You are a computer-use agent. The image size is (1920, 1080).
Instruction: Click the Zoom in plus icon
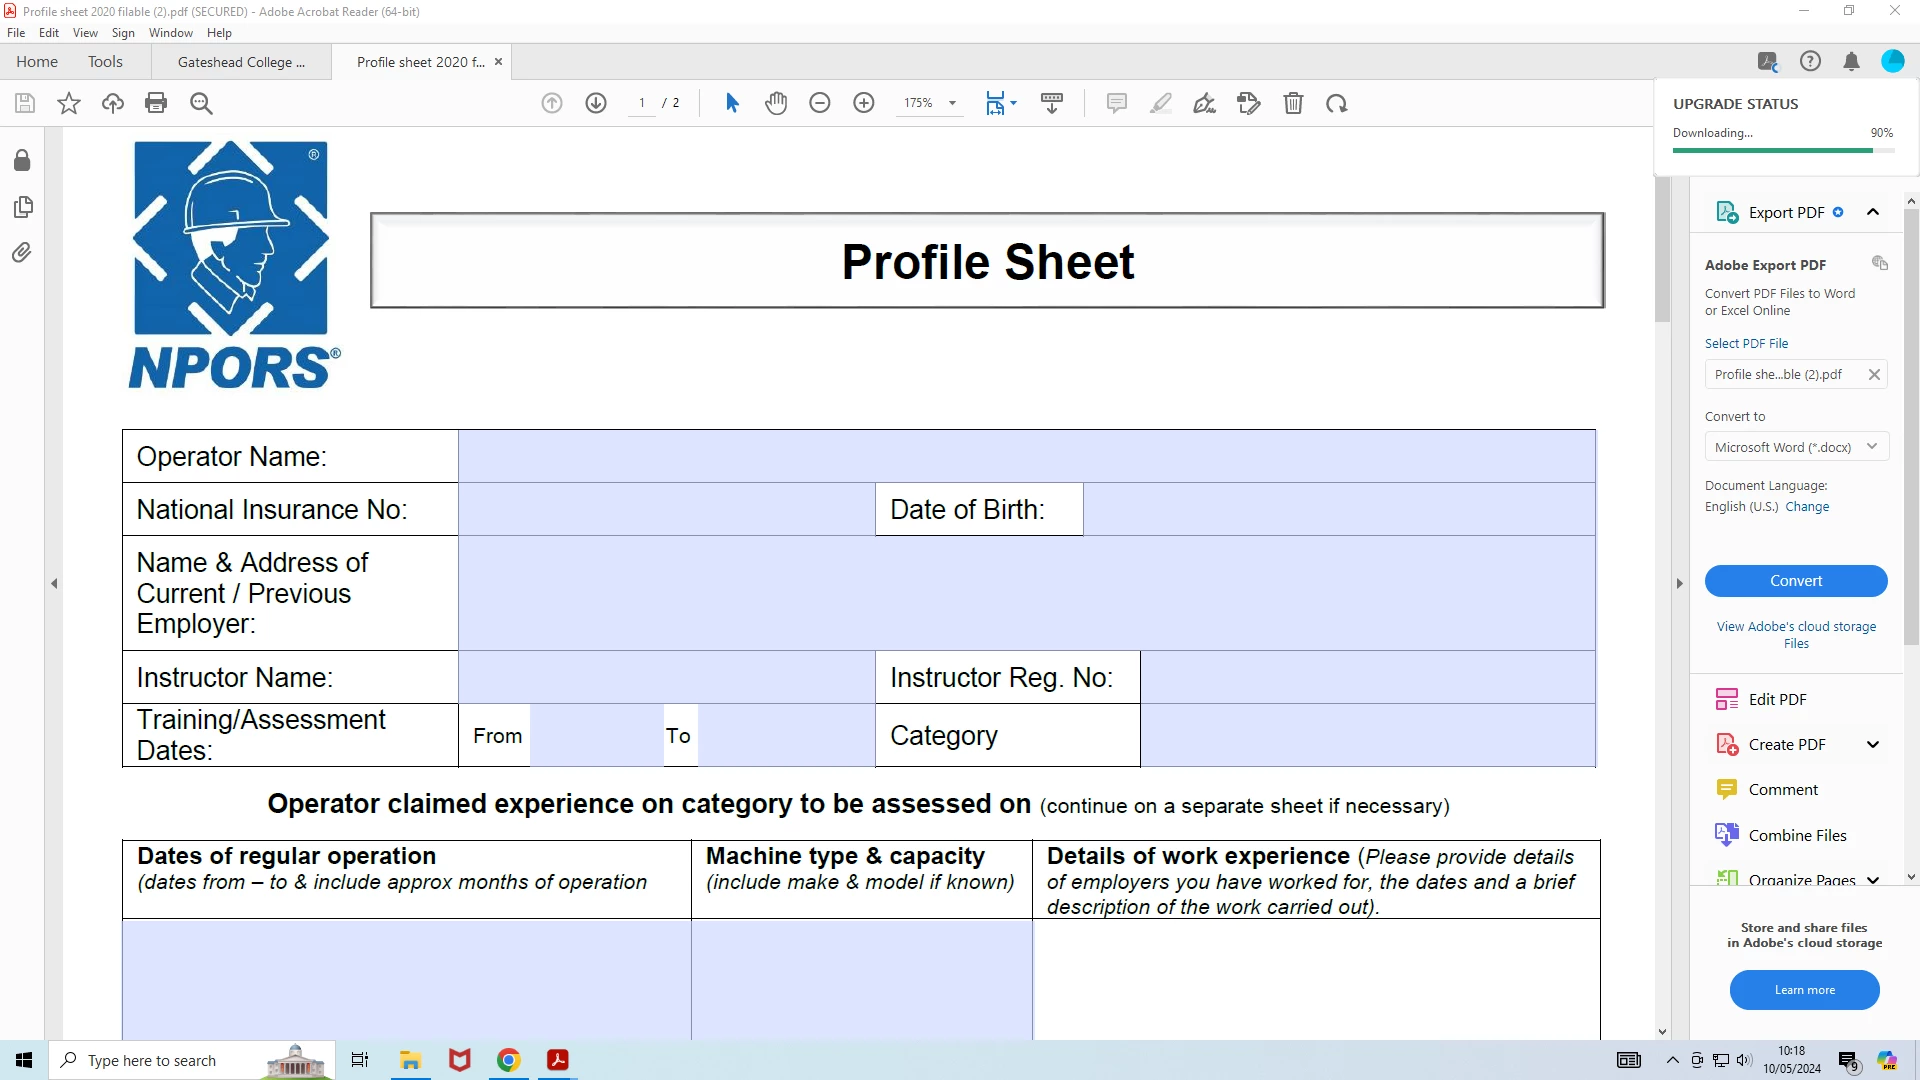[x=864, y=103]
